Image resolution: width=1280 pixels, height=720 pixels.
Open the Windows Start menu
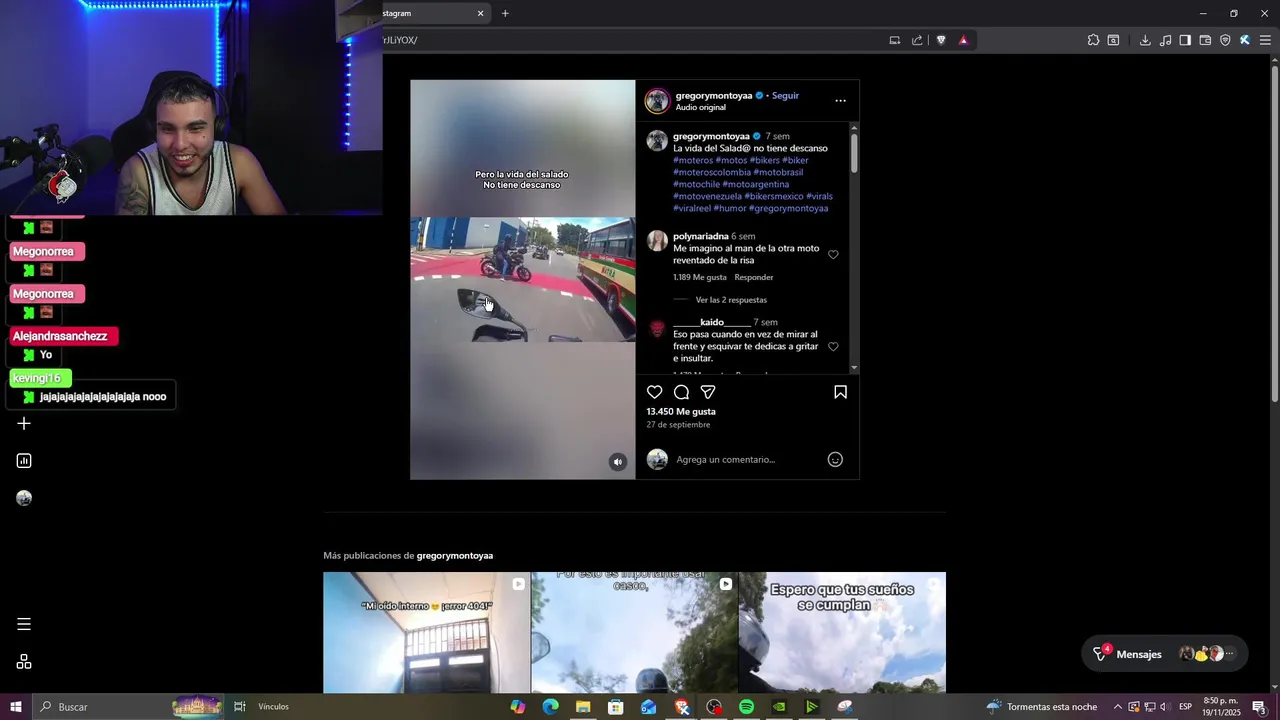[x=16, y=707]
